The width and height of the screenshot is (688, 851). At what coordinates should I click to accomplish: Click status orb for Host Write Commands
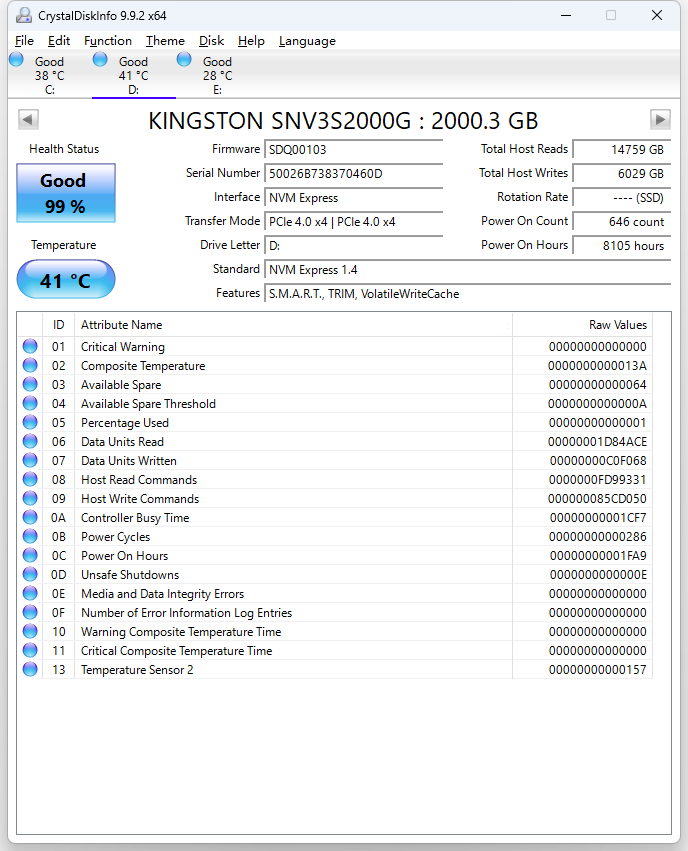coord(30,498)
